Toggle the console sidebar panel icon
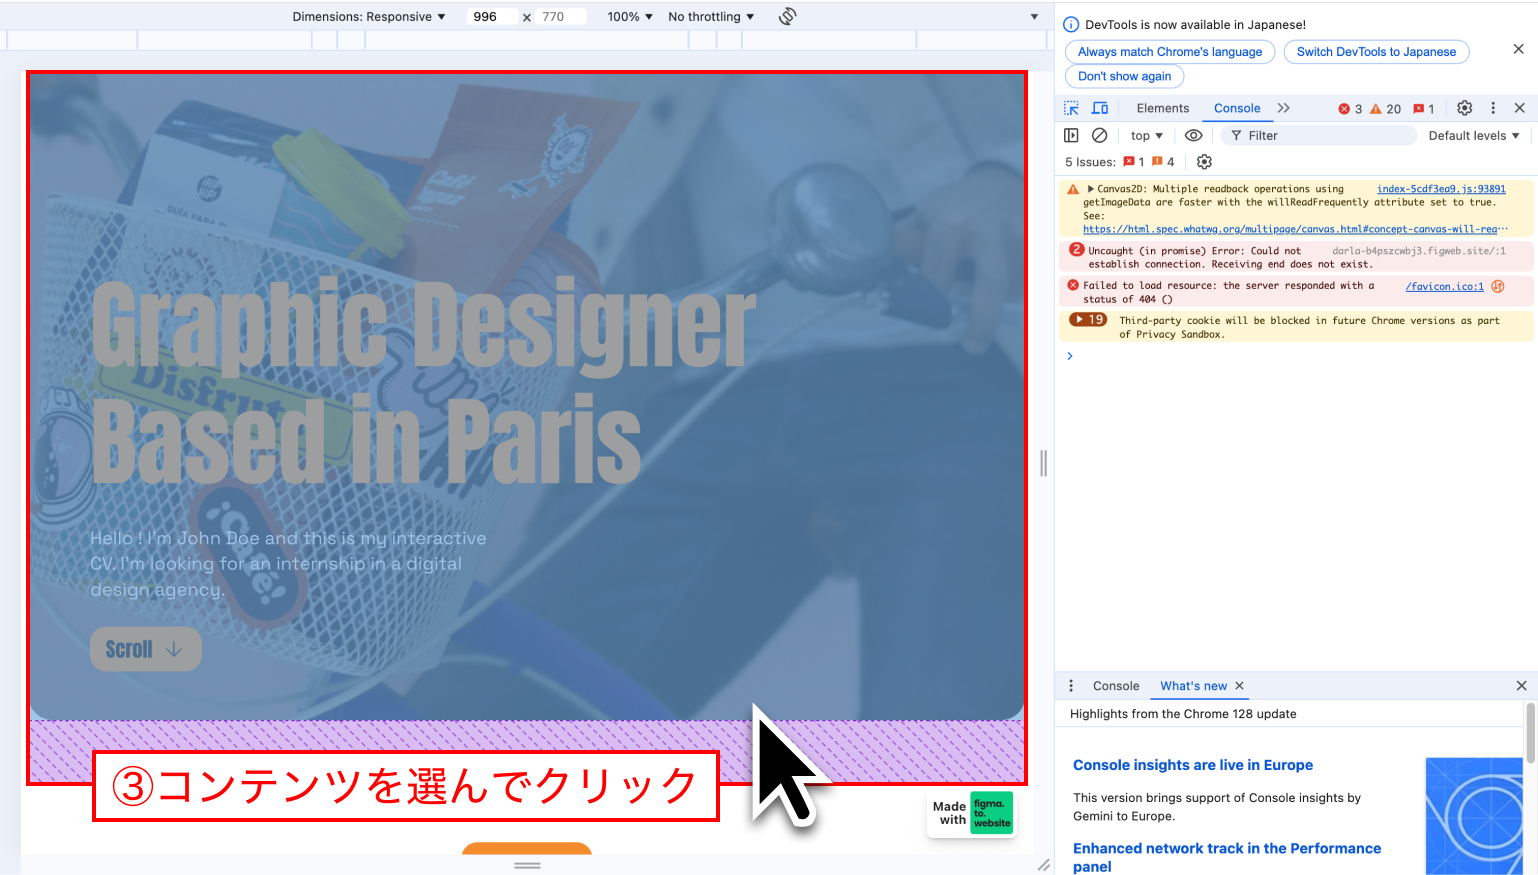The image size is (1538, 875). [x=1071, y=135]
